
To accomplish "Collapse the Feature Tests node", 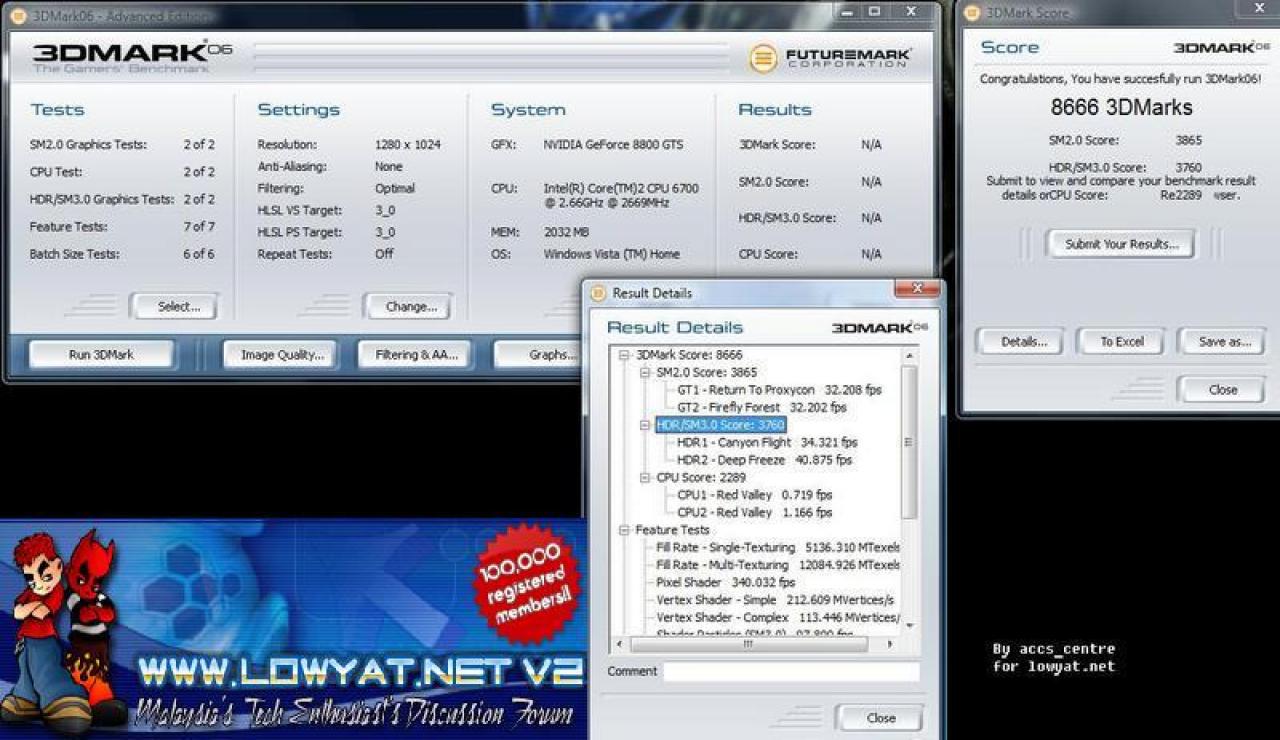I will (x=624, y=530).
